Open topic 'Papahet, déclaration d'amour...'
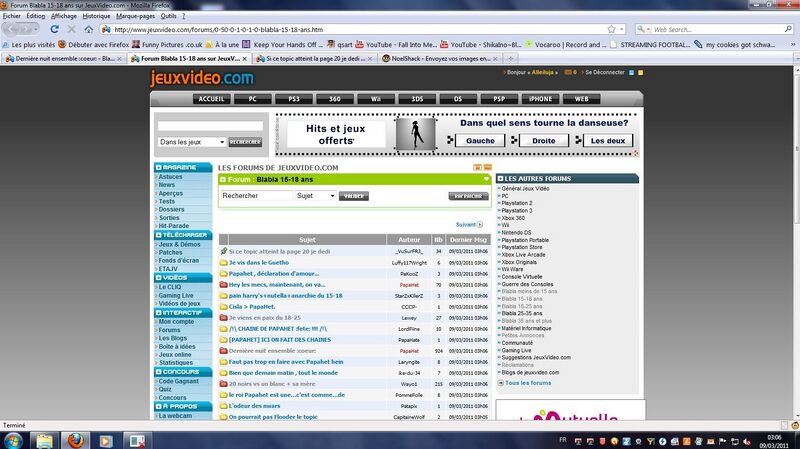This screenshot has width=800, height=449. click(274, 273)
